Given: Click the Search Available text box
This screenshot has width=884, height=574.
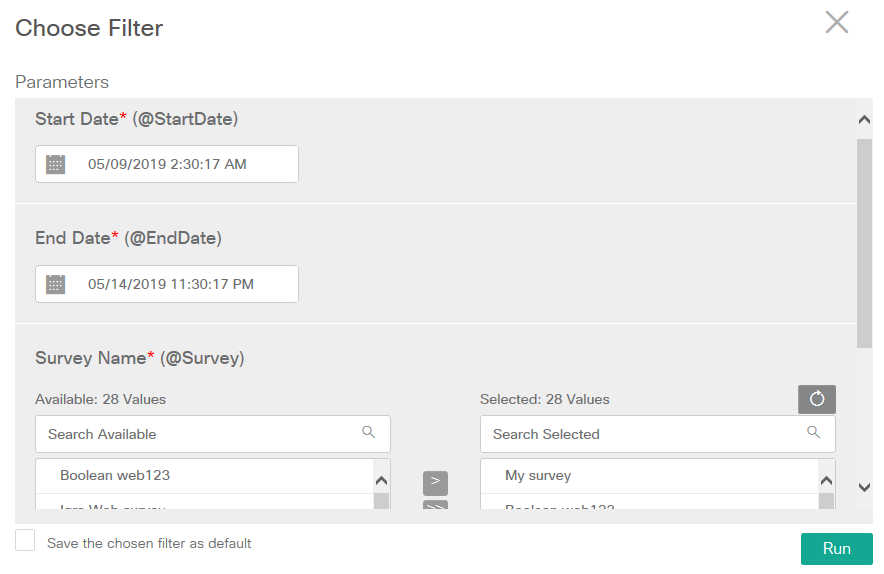Looking at the screenshot, I should coord(200,434).
